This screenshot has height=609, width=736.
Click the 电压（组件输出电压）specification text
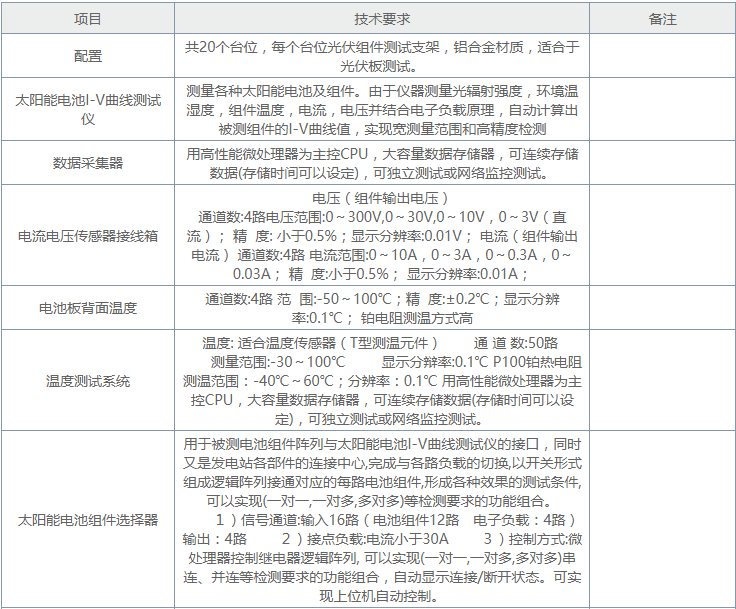click(x=381, y=198)
